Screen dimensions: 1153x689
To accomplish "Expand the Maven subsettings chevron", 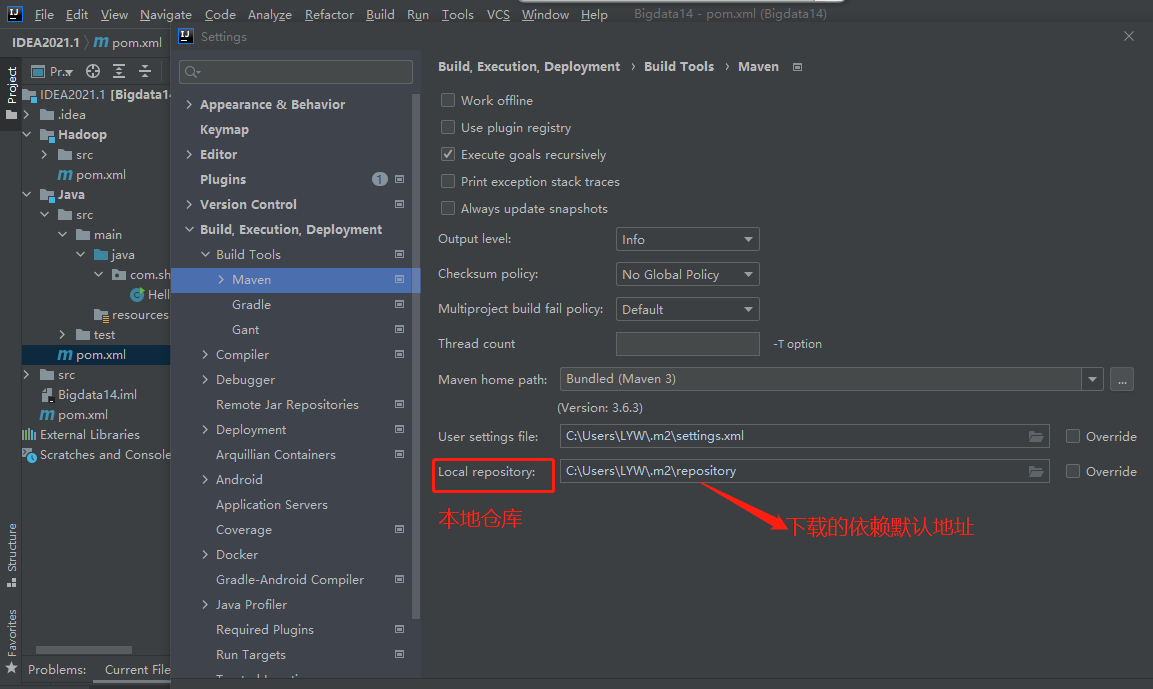I will pos(221,279).
